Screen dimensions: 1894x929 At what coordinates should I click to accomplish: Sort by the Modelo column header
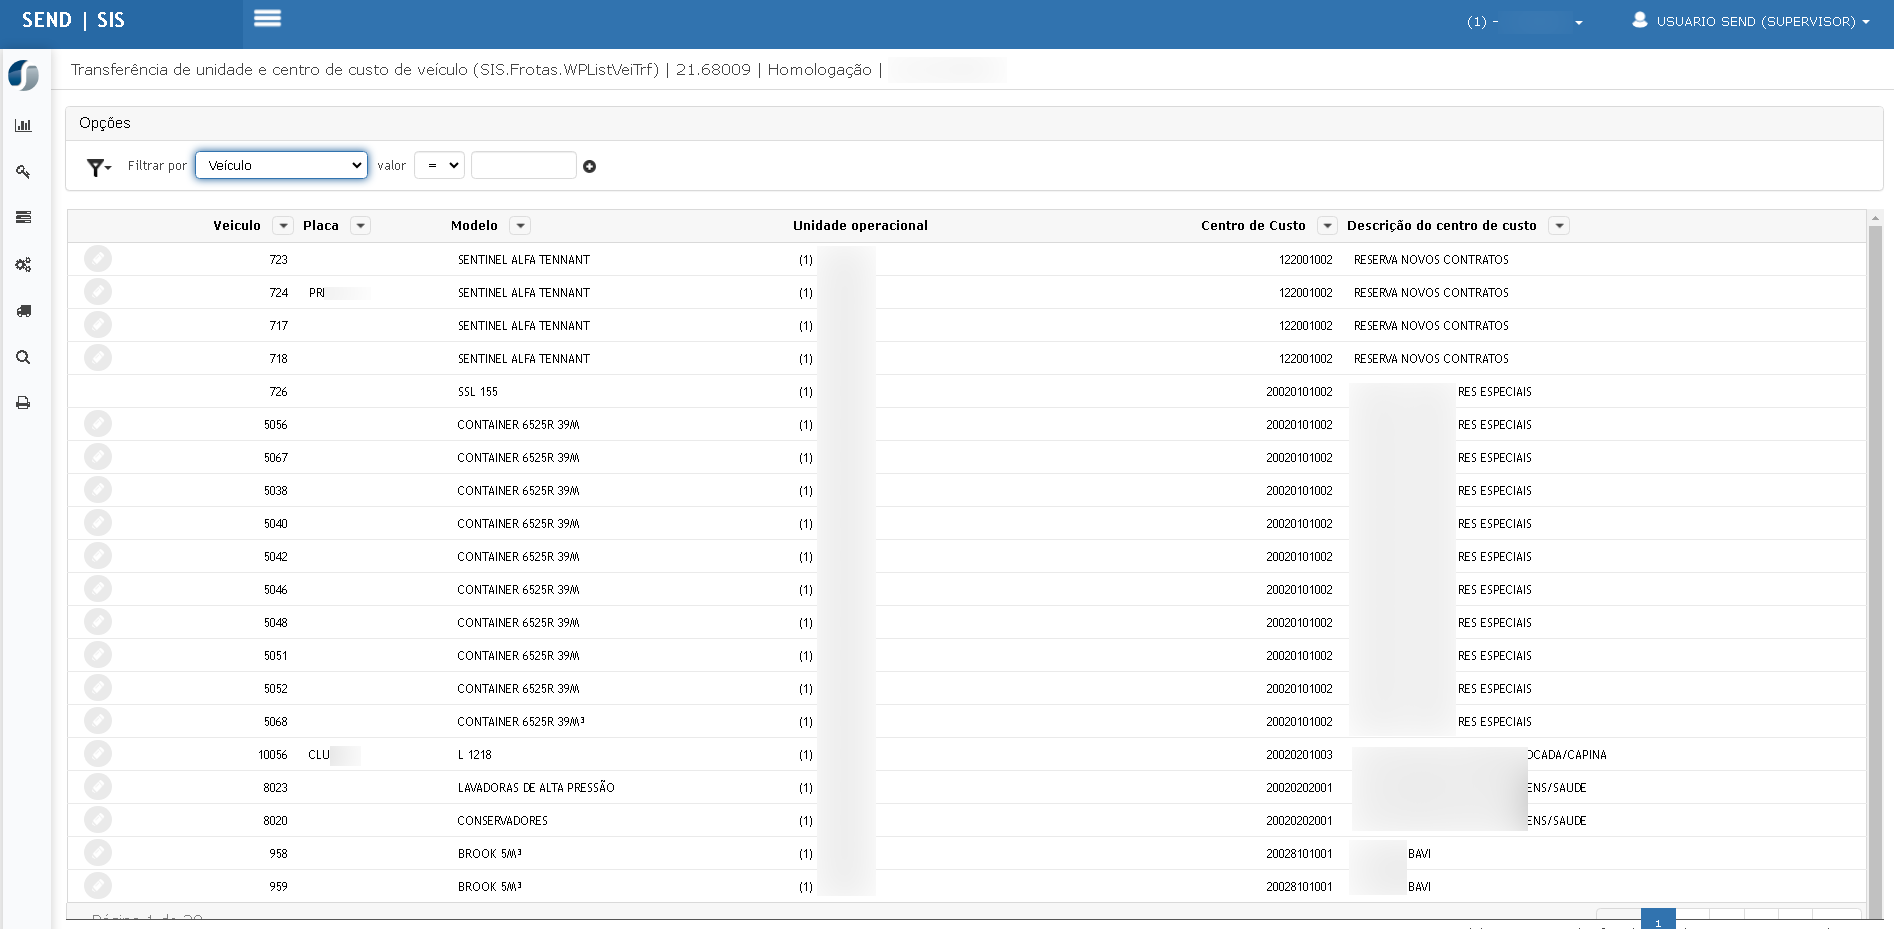(x=474, y=226)
